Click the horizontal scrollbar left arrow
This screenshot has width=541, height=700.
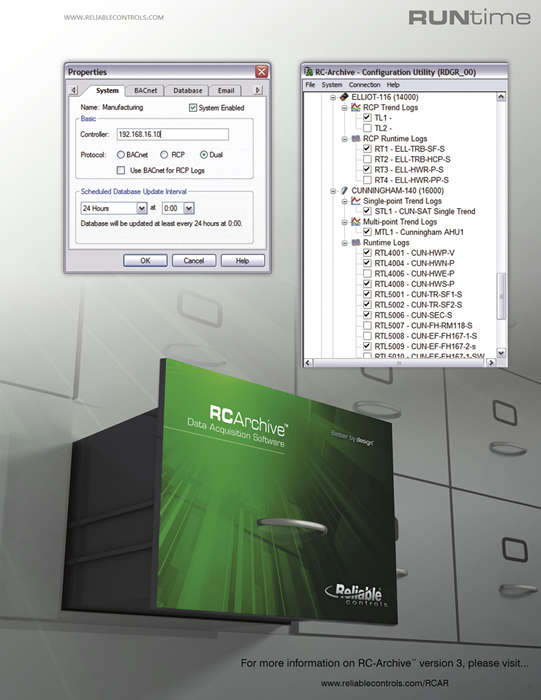click(x=308, y=362)
